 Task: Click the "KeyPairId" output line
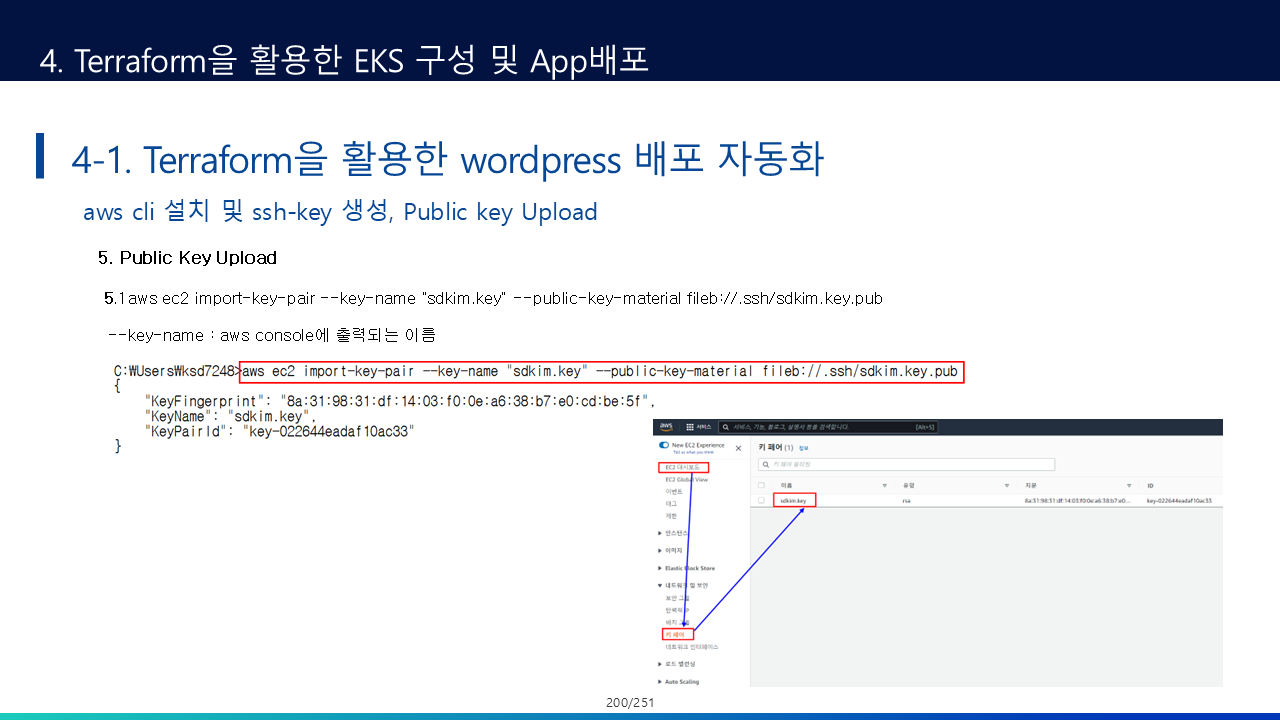pyautogui.click(x=279, y=431)
